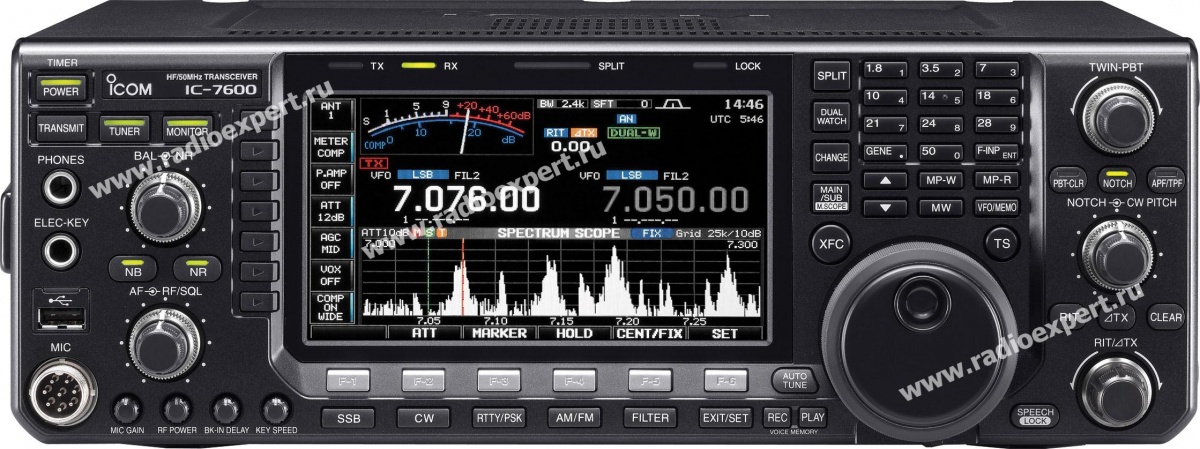Image resolution: width=1200 pixels, height=449 pixels.
Task: Open the FILTER selection
Action: point(650,418)
